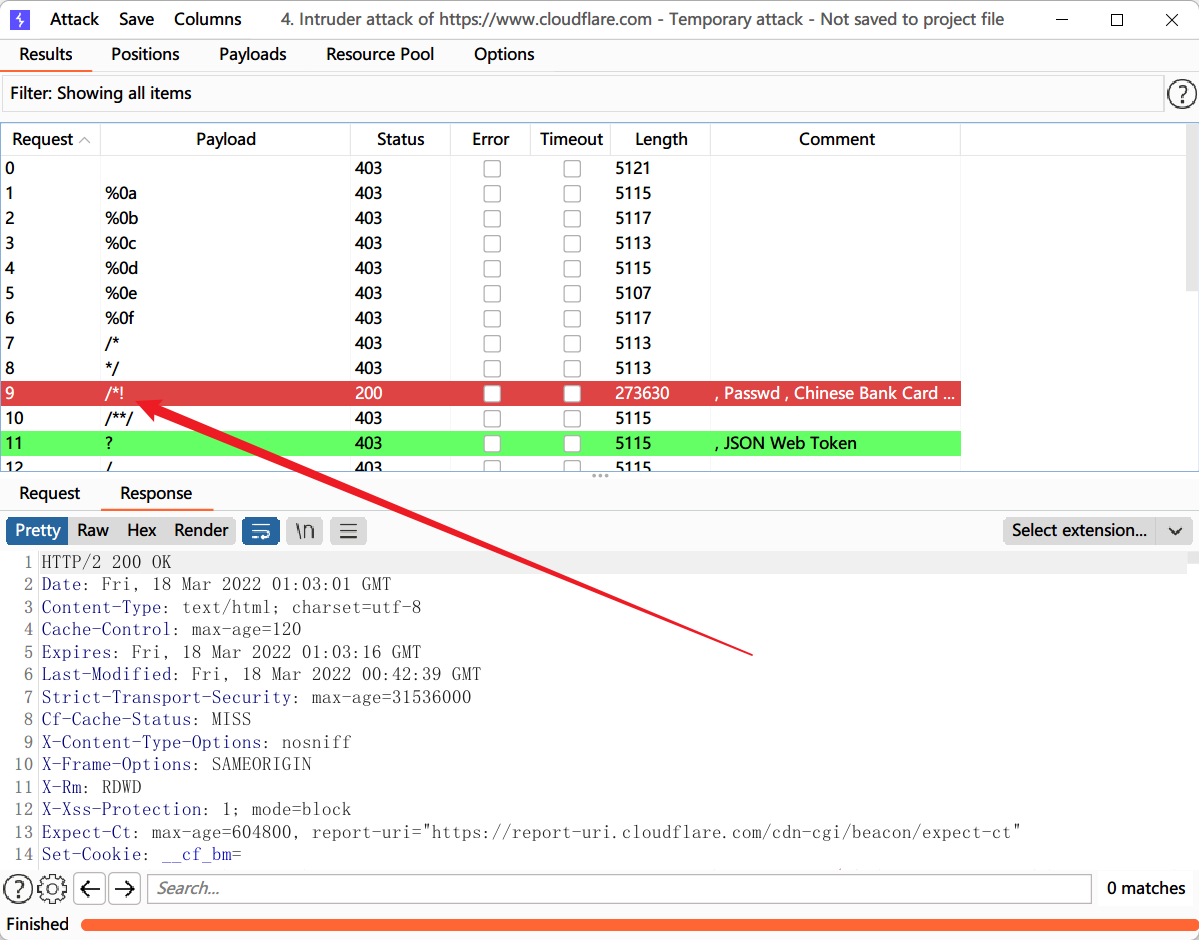Select row with payload /**/
This screenshot has height=940, width=1199.
click(480, 418)
